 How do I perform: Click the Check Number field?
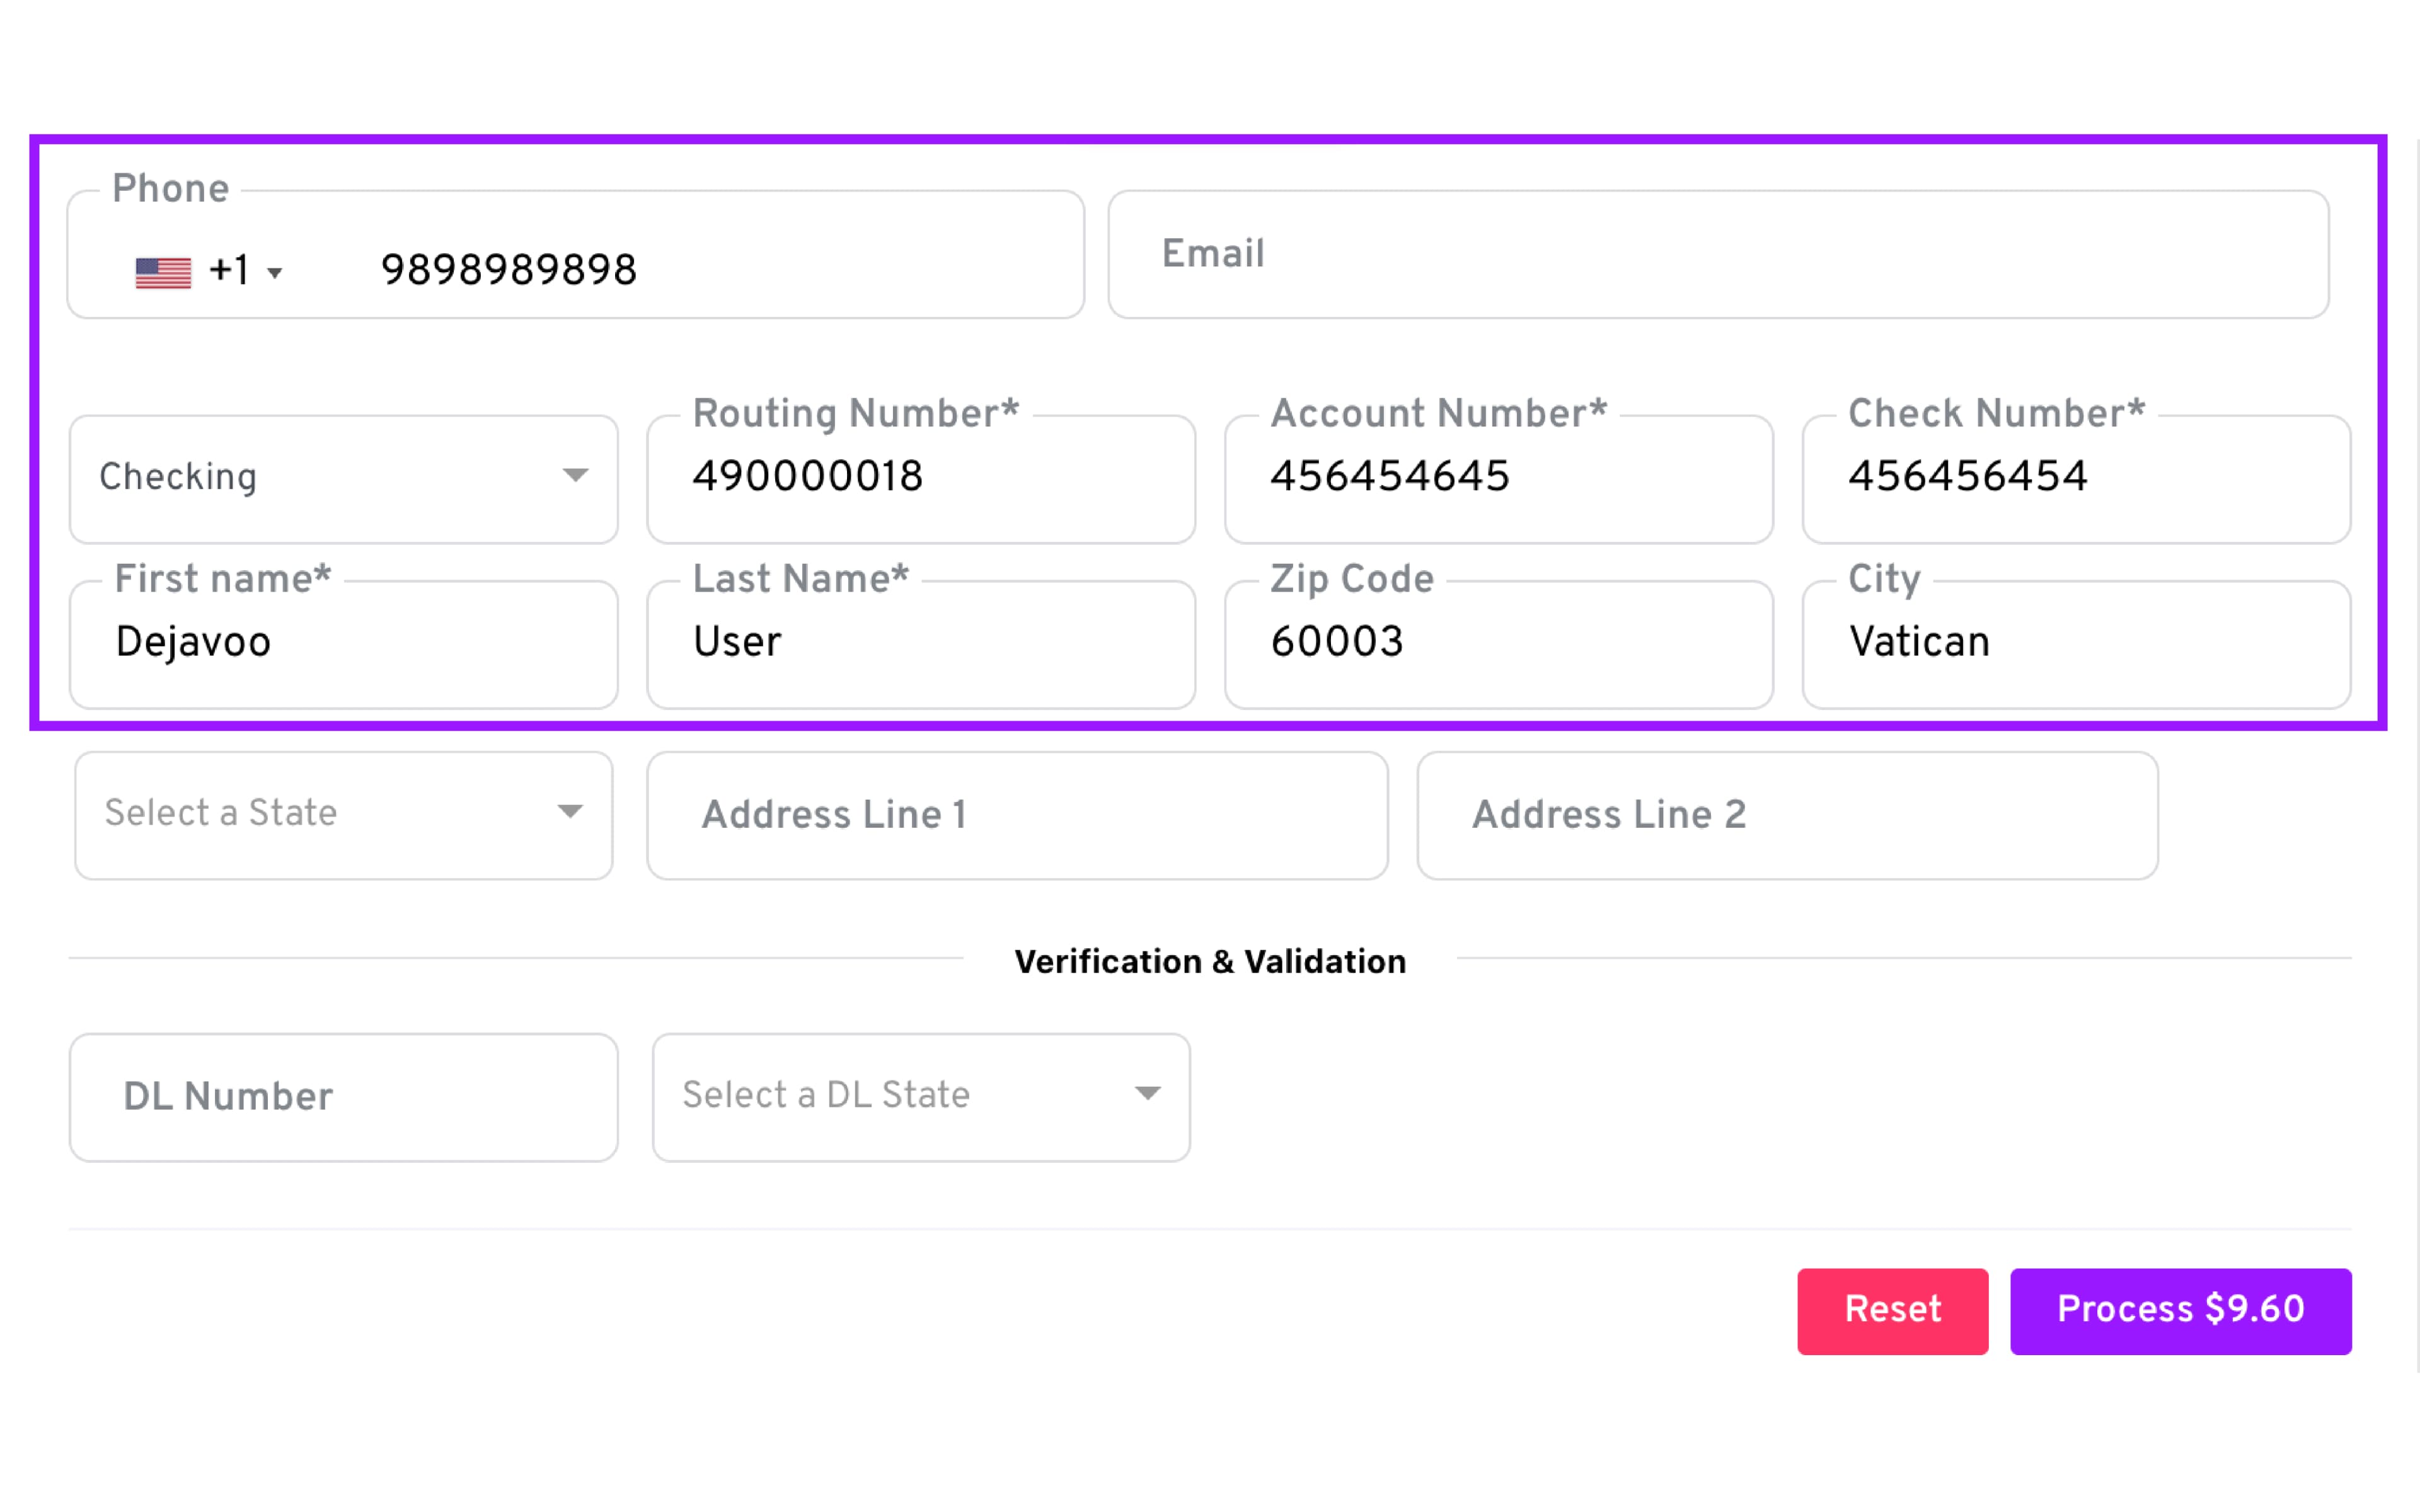(2075, 478)
